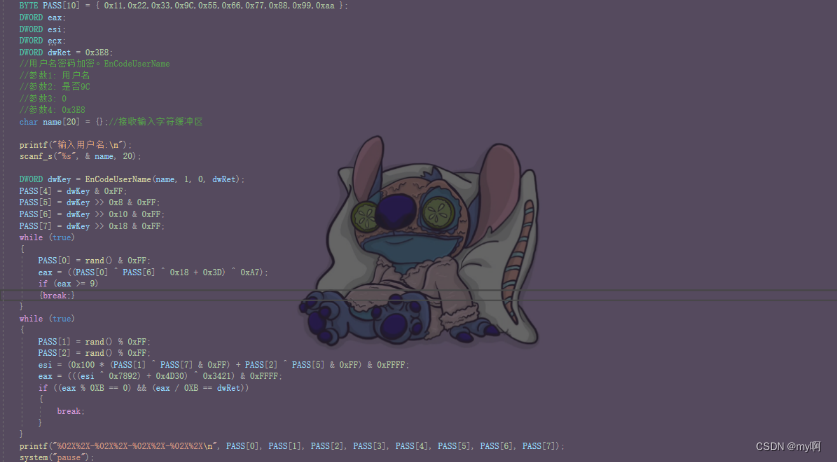Click the '{break;}' statement on highlighted line
This screenshot has height=462, width=837.
pos(56,295)
